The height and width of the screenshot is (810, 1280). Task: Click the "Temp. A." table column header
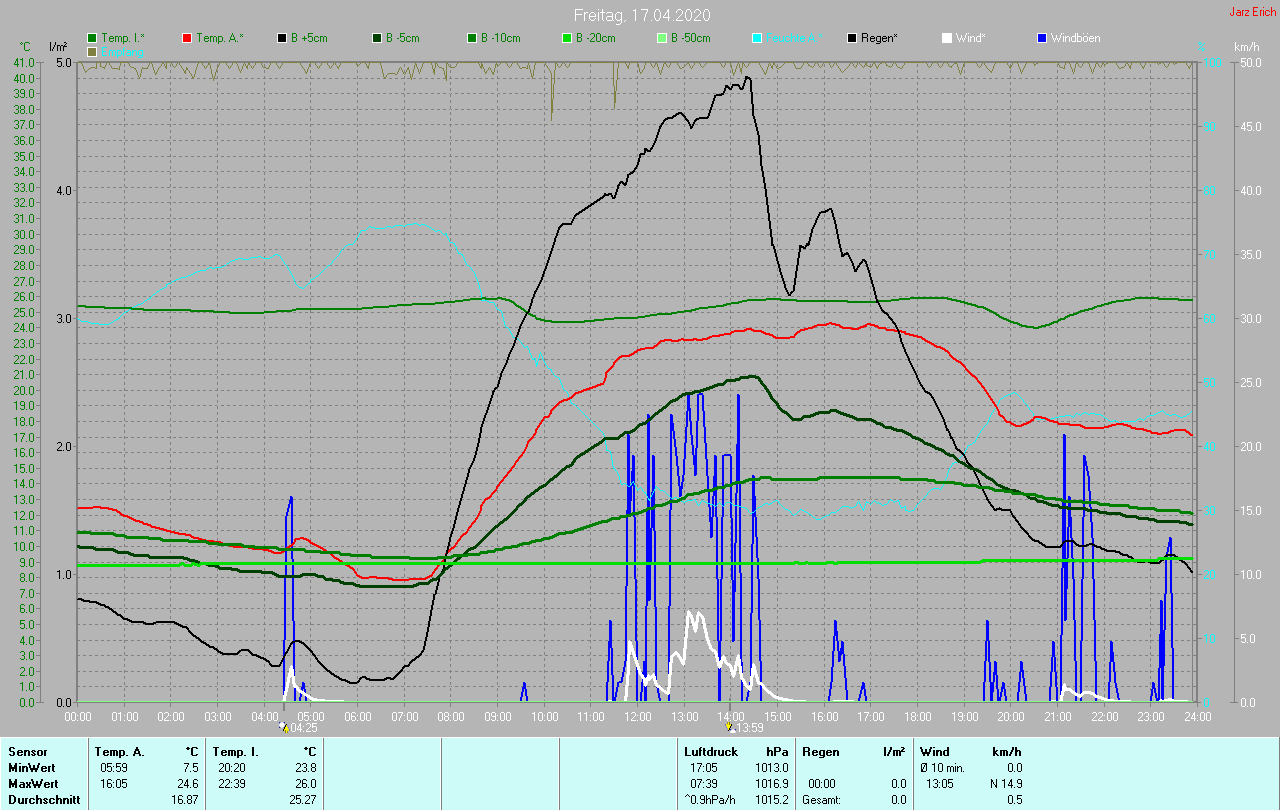pos(119,751)
